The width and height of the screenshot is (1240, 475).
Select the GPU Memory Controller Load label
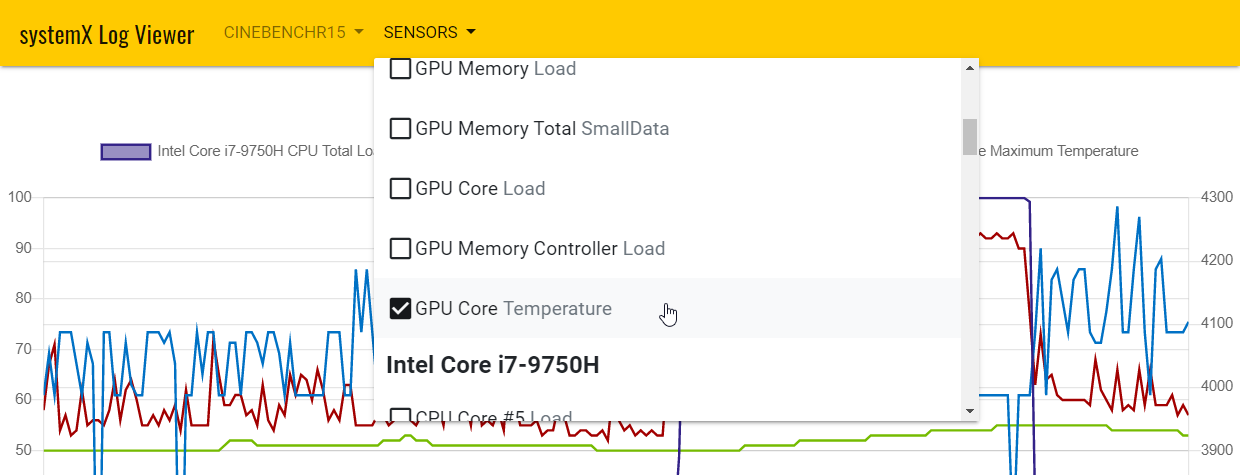pyautogui.click(x=540, y=248)
